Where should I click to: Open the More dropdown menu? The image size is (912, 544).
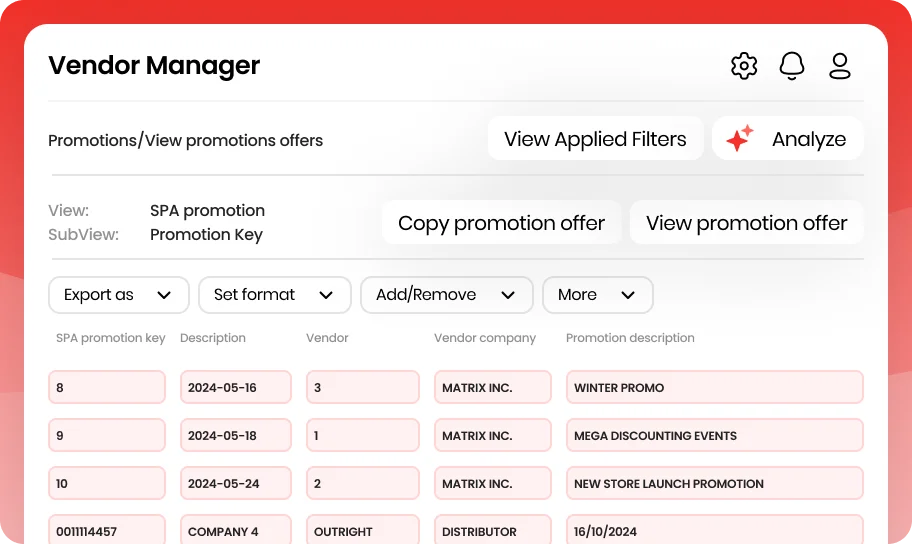597,295
